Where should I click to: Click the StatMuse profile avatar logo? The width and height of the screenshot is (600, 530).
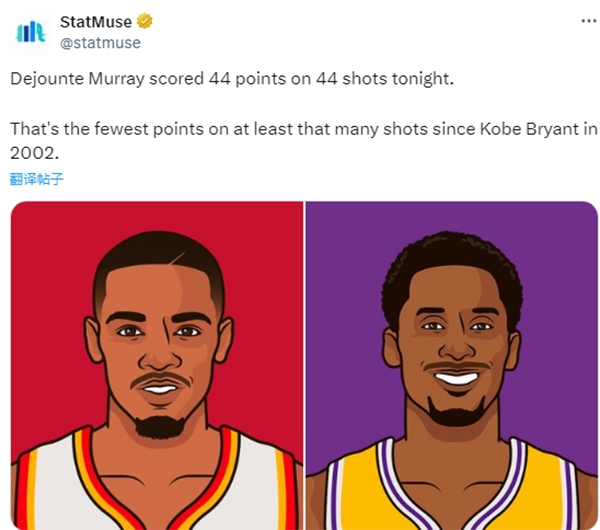tap(31, 31)
